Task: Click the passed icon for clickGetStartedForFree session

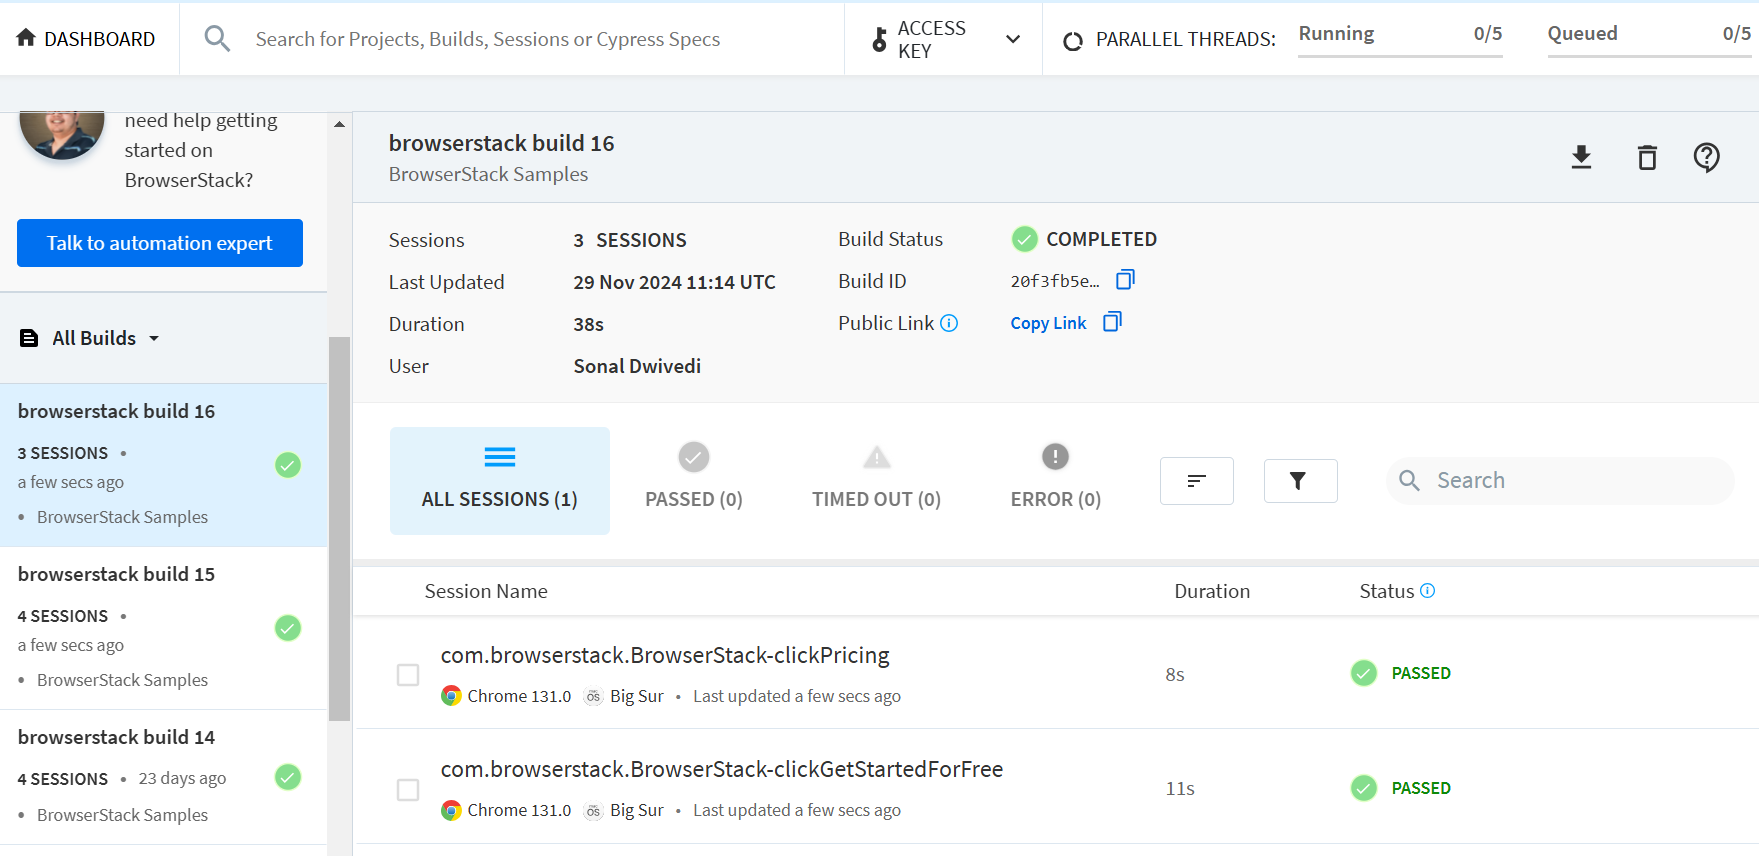Action: coord(1364,788)
